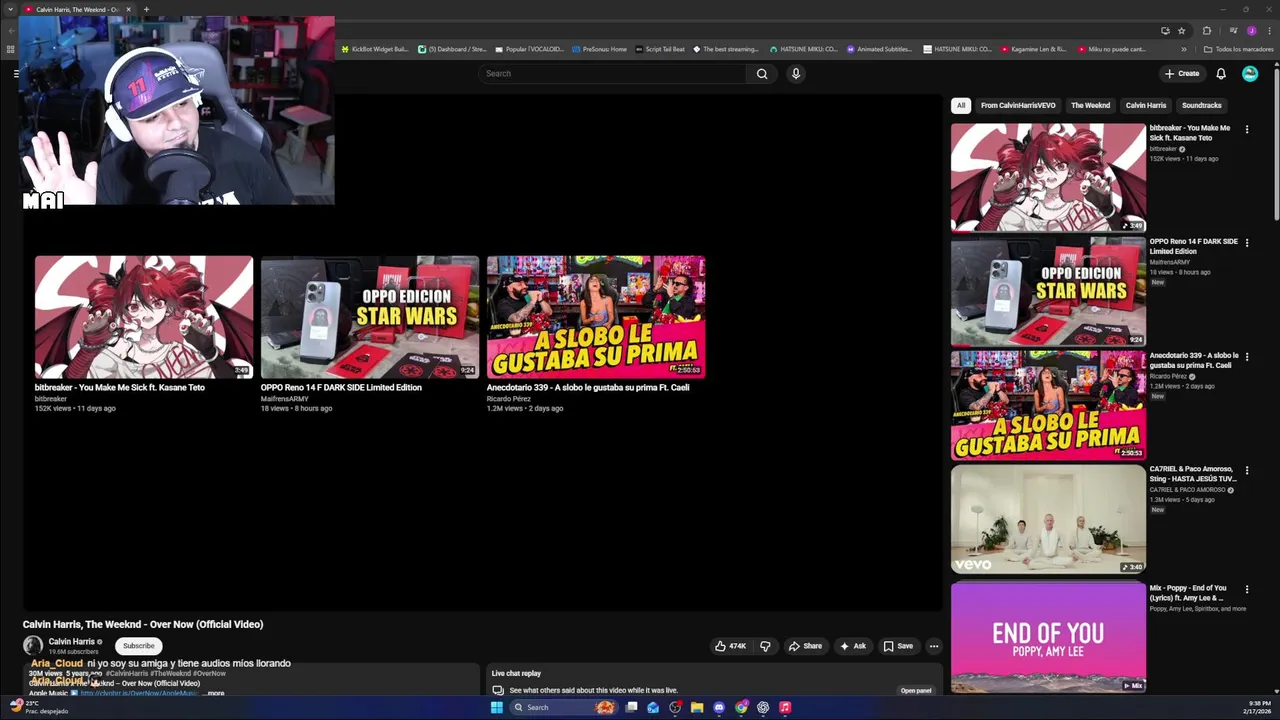Open Ricardo Pérez channel under end-screen video

click(509, 398)
